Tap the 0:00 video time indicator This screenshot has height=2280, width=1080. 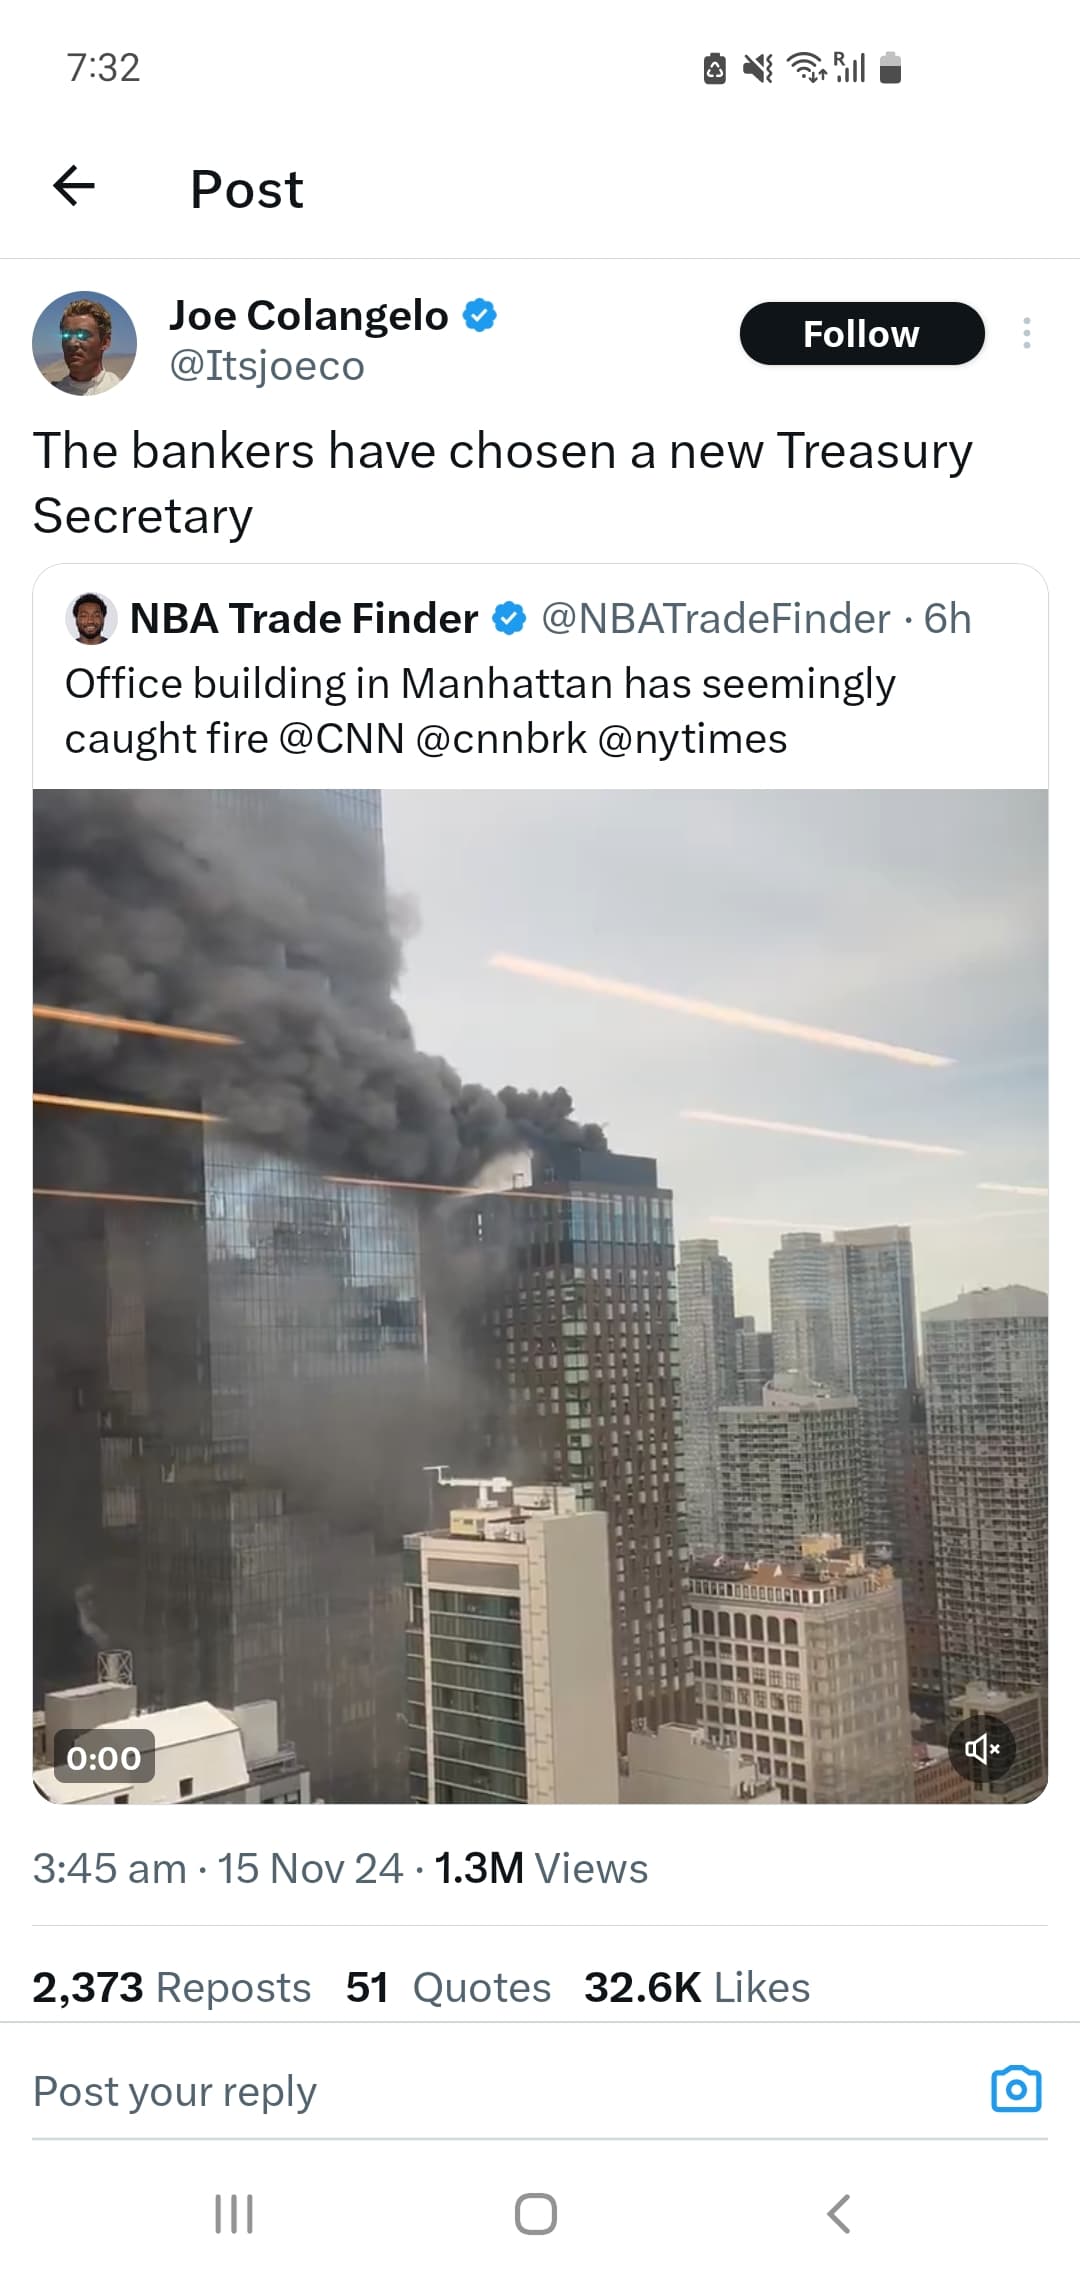[104, 1757]
